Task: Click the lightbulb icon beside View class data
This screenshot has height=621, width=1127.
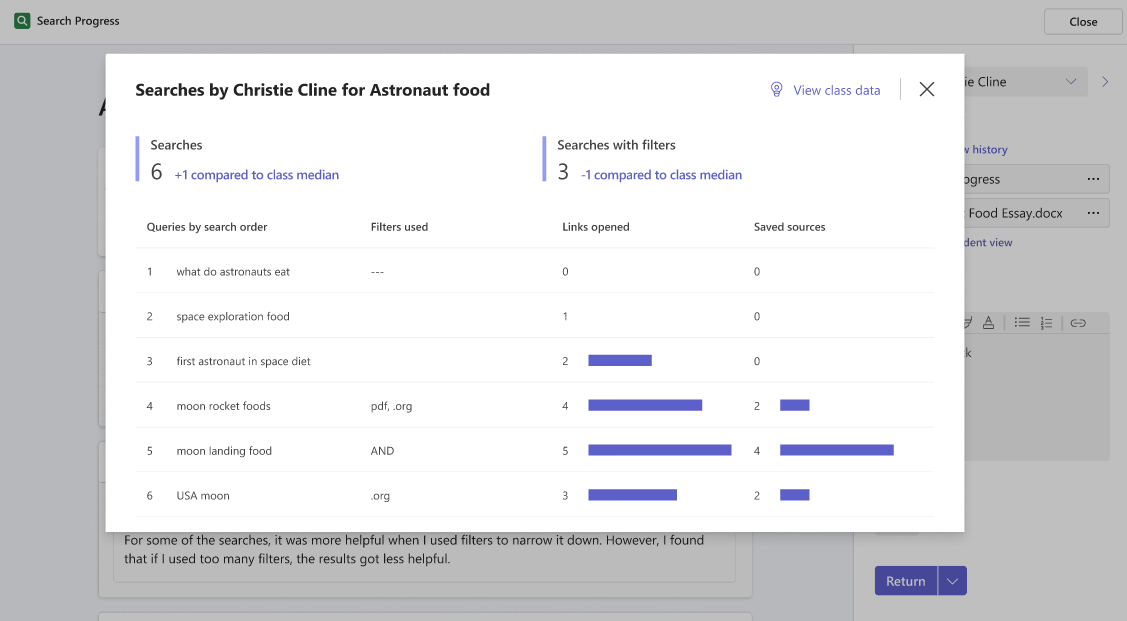Action: [777, 89]
